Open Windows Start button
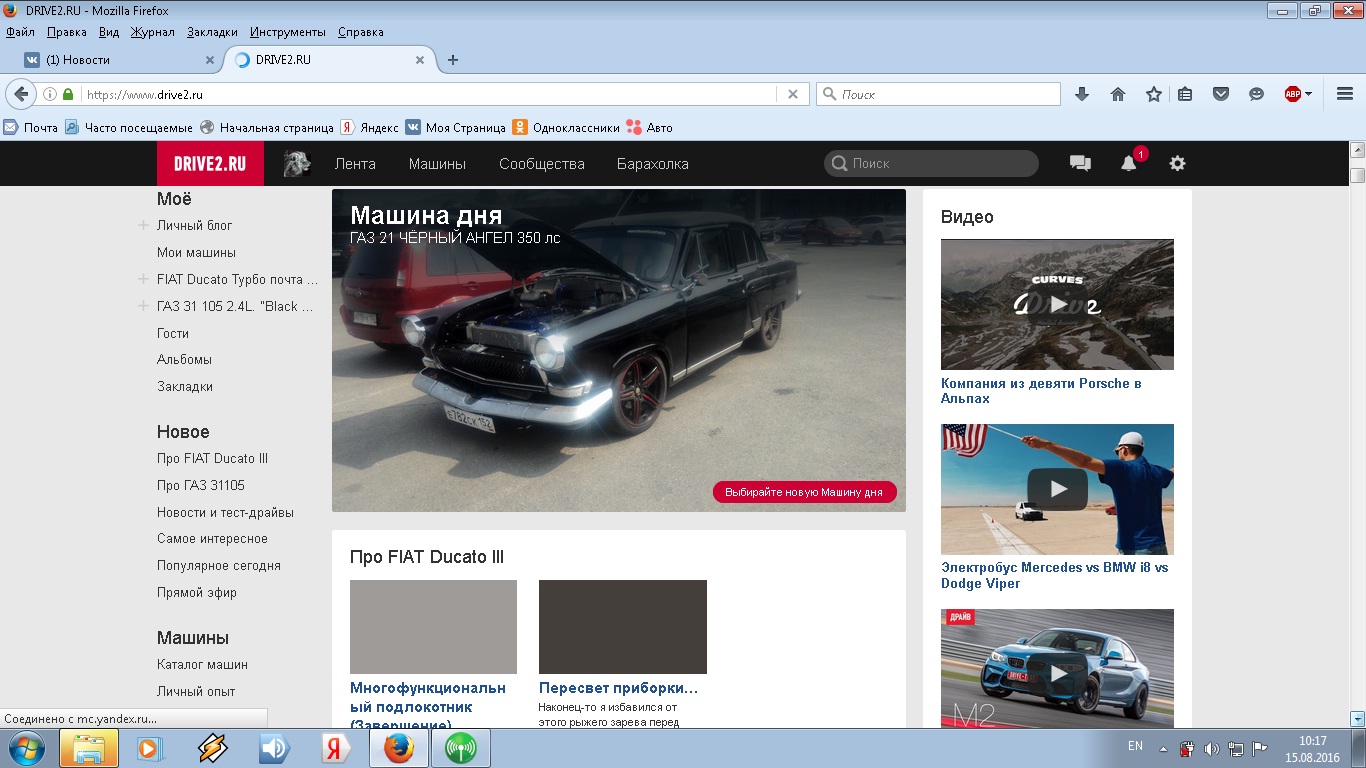 point(25,748)
